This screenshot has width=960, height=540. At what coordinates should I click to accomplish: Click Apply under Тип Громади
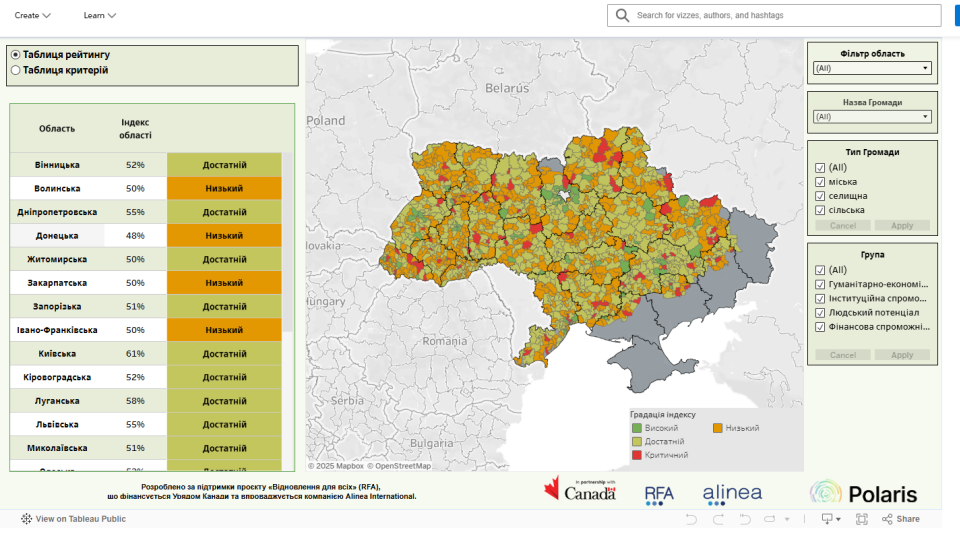(902, 226)
